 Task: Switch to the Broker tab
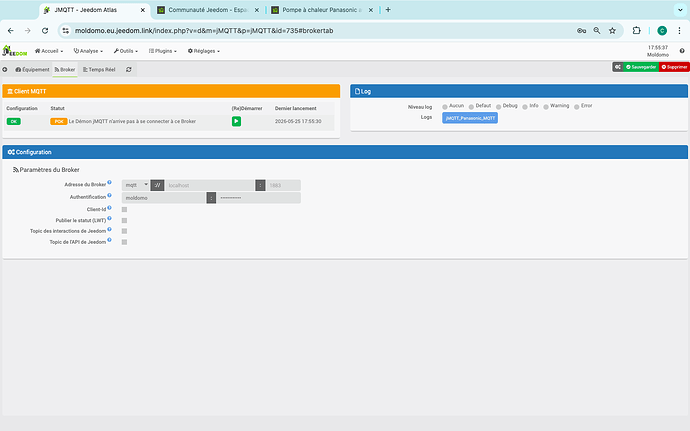(x=65, y=70)
